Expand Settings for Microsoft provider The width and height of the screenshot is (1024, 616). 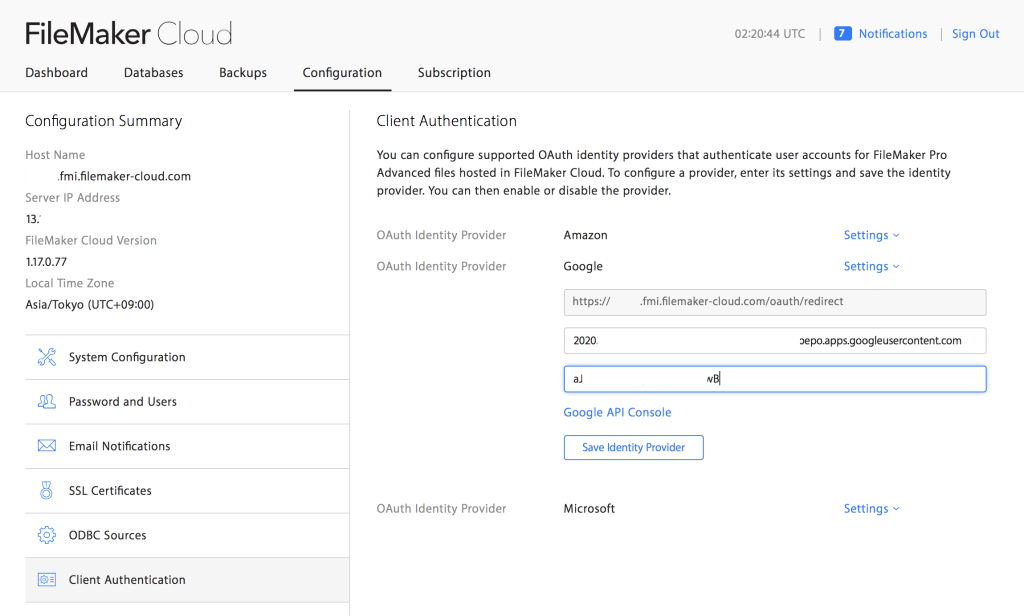click(x=871, y=509)
